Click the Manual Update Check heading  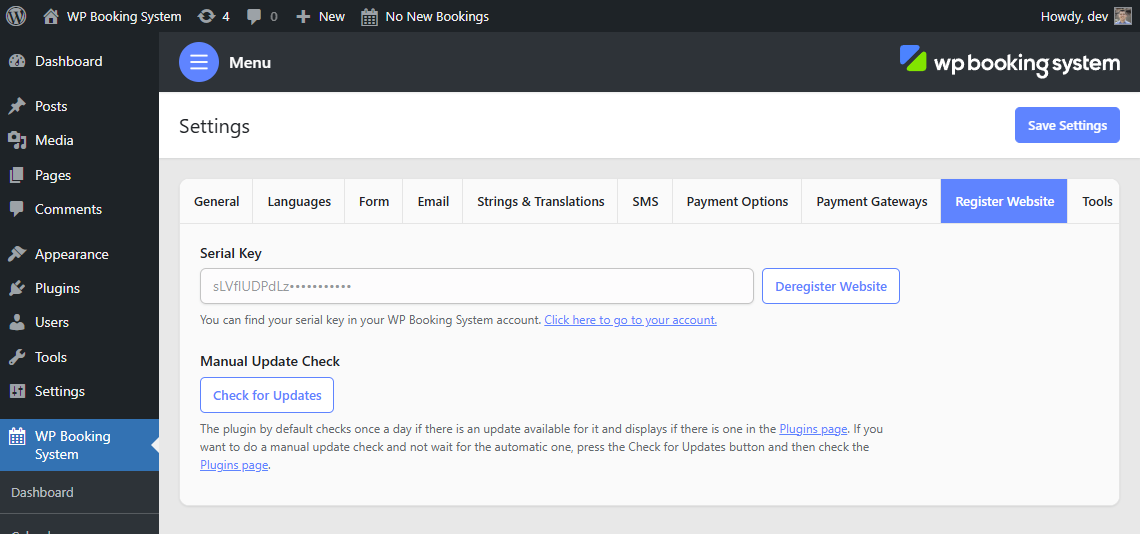[270, 361]
